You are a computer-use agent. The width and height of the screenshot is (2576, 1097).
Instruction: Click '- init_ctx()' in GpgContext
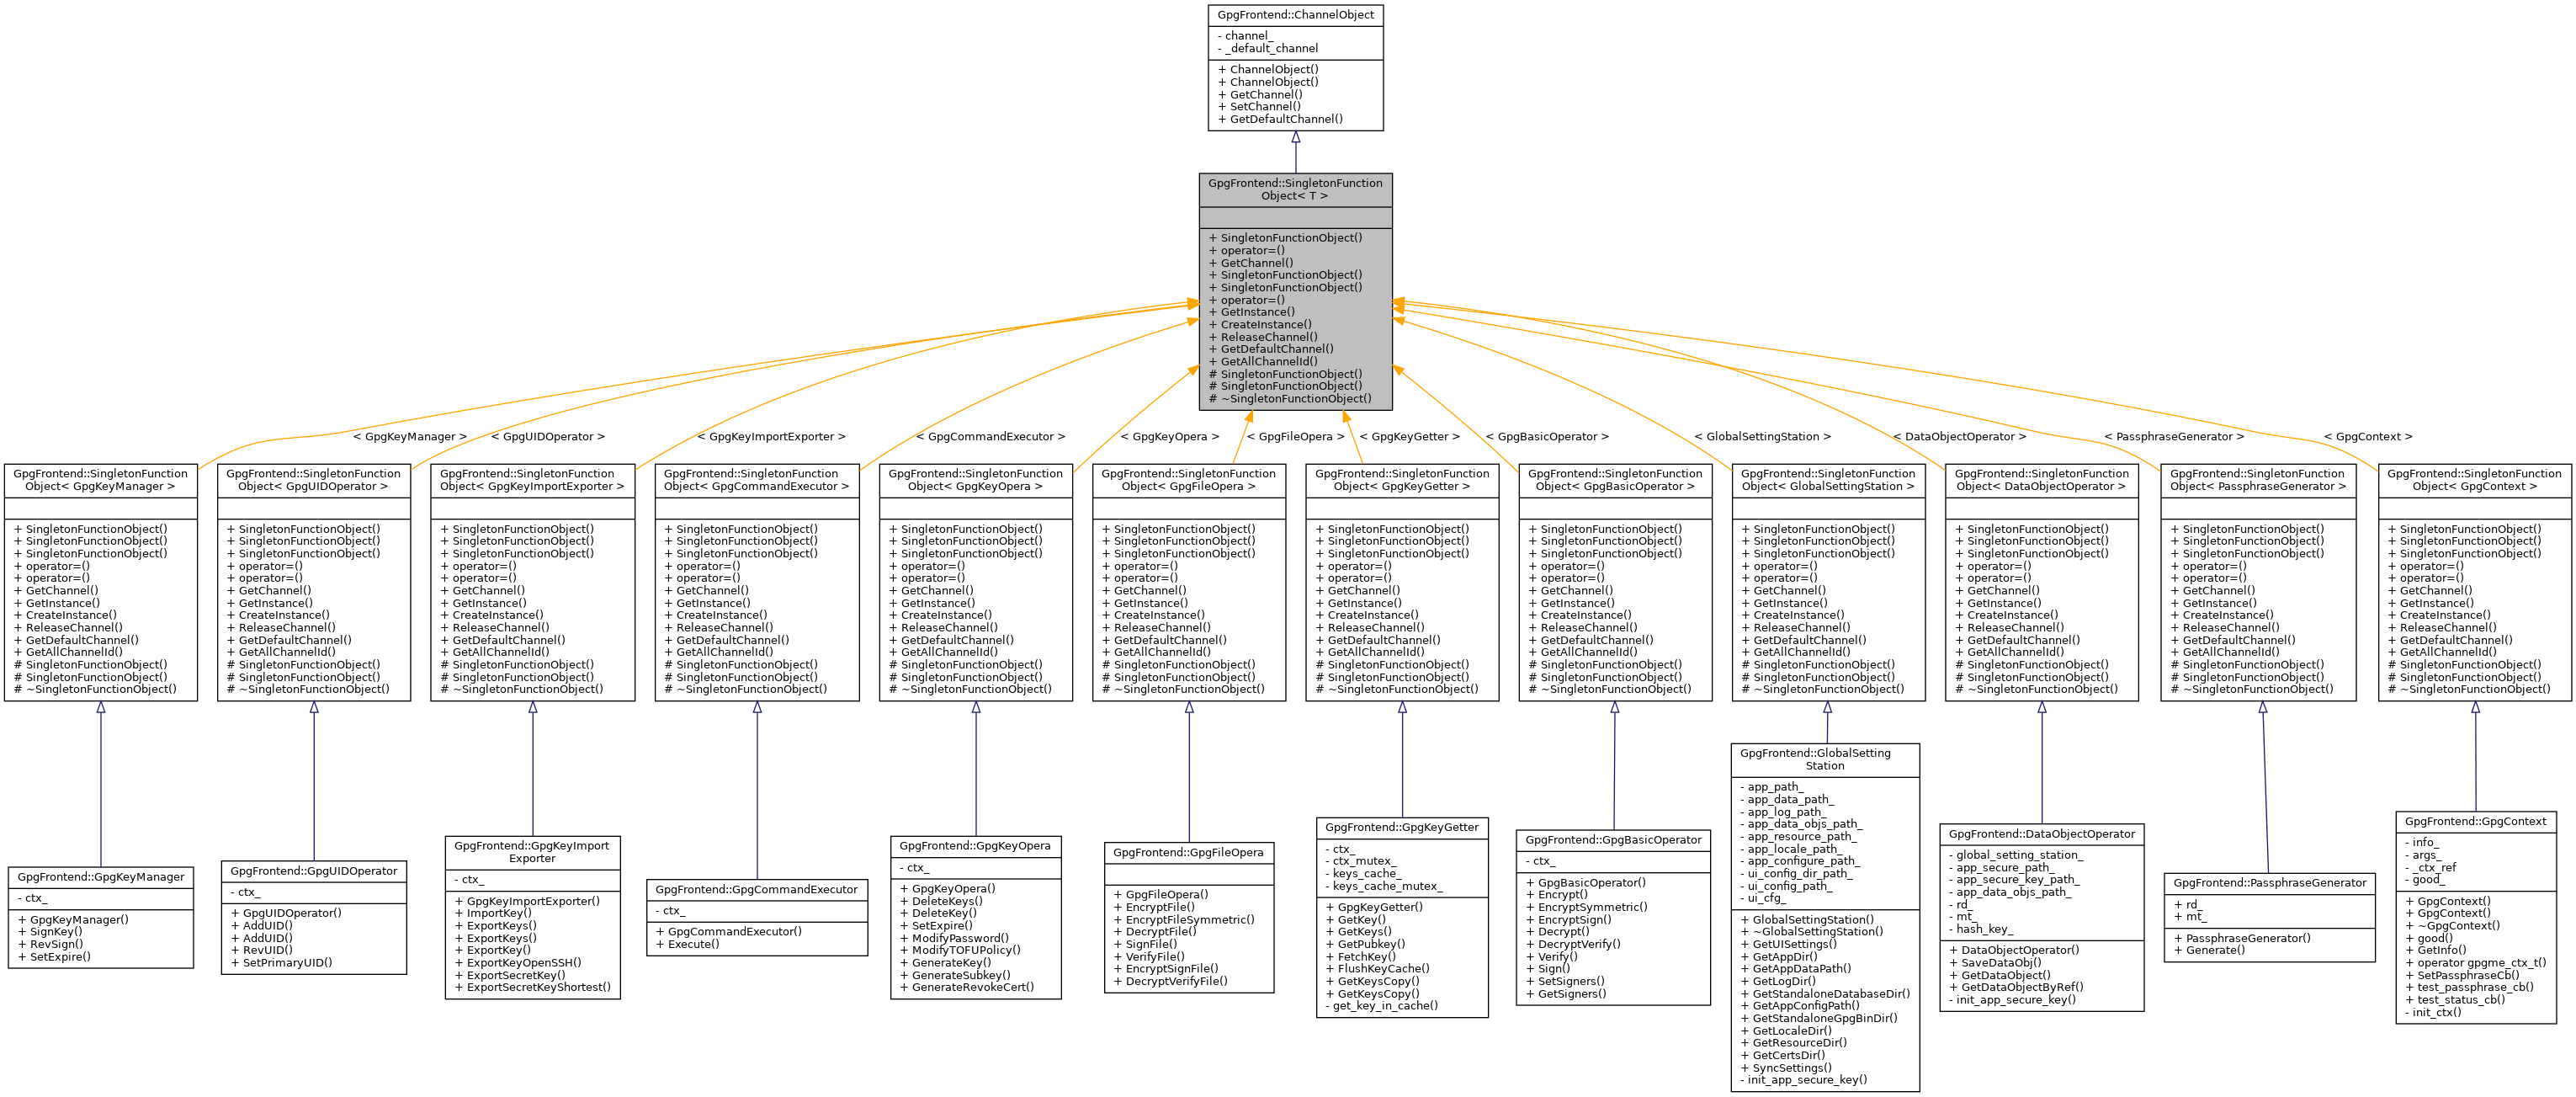[2433, 1012]
